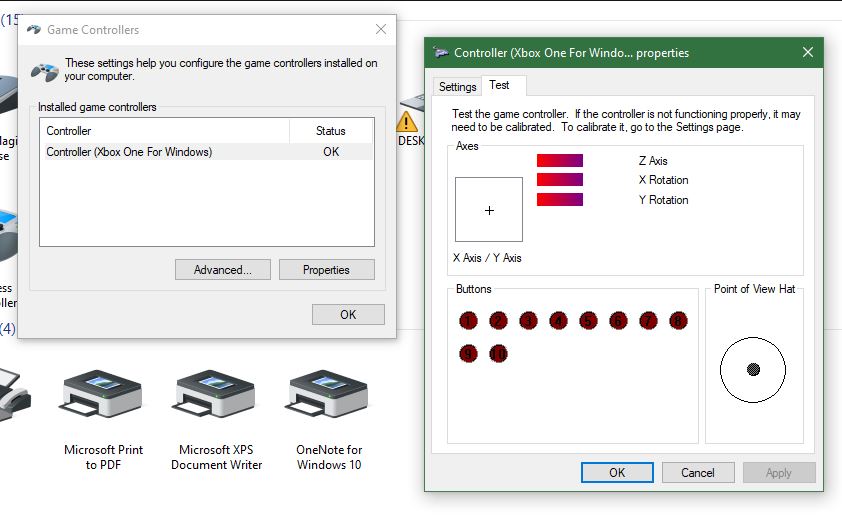
Task: Click button indicator 1 in the Buttons group
Action: [468, 321]
